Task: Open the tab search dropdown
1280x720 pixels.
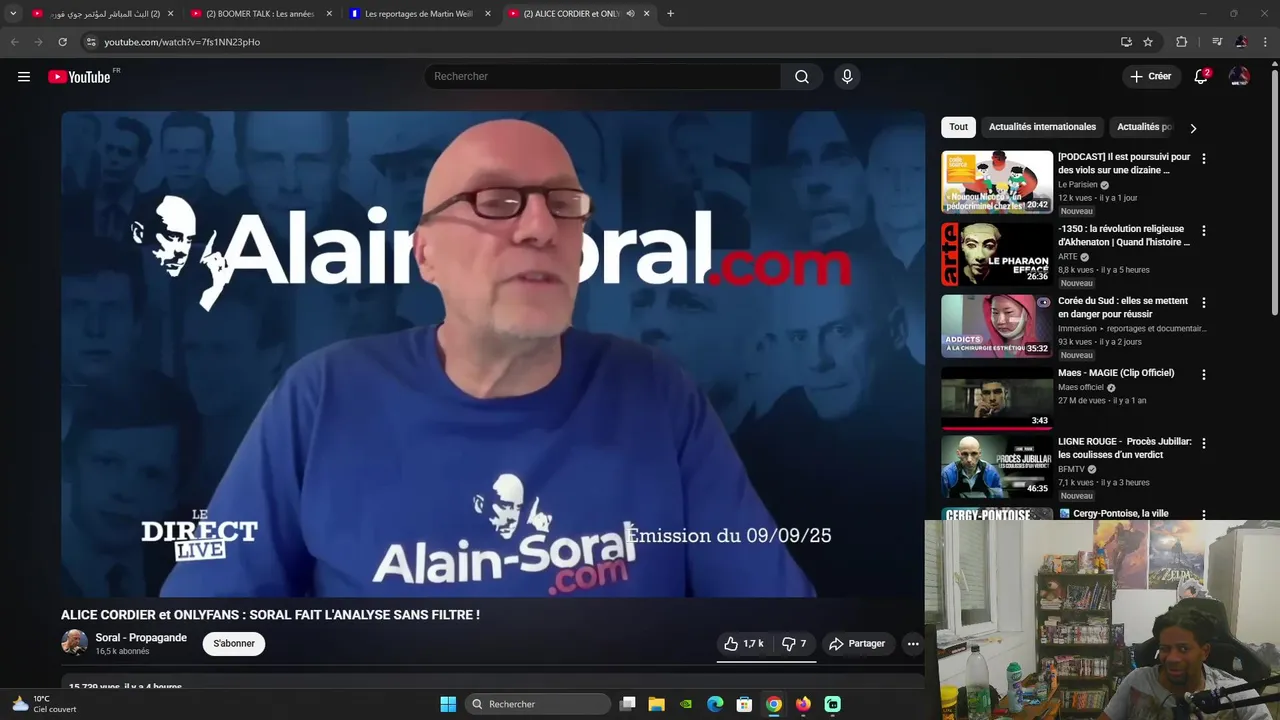Action: tap(13, 14)
